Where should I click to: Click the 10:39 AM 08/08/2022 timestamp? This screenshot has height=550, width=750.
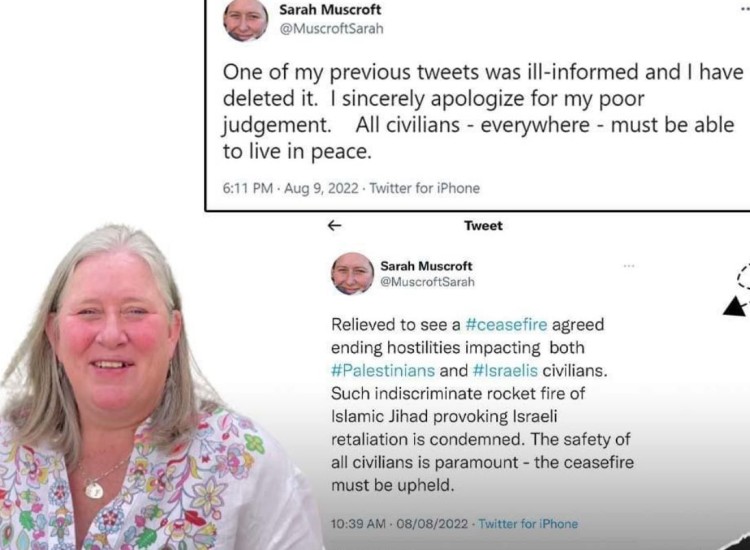(399, 524)
